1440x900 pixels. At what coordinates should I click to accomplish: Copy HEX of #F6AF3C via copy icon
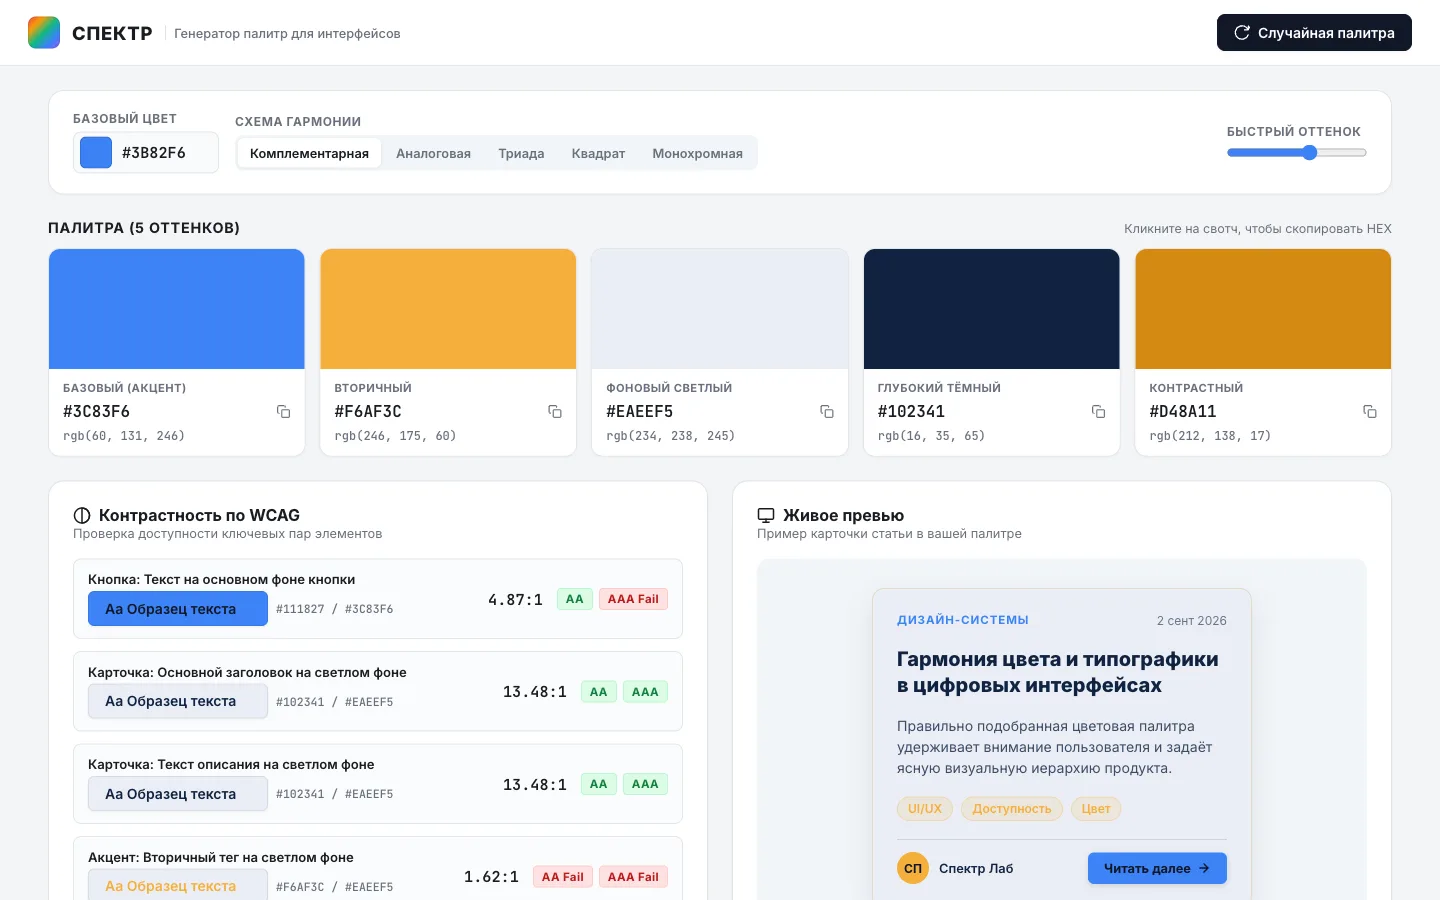(555, 412)
